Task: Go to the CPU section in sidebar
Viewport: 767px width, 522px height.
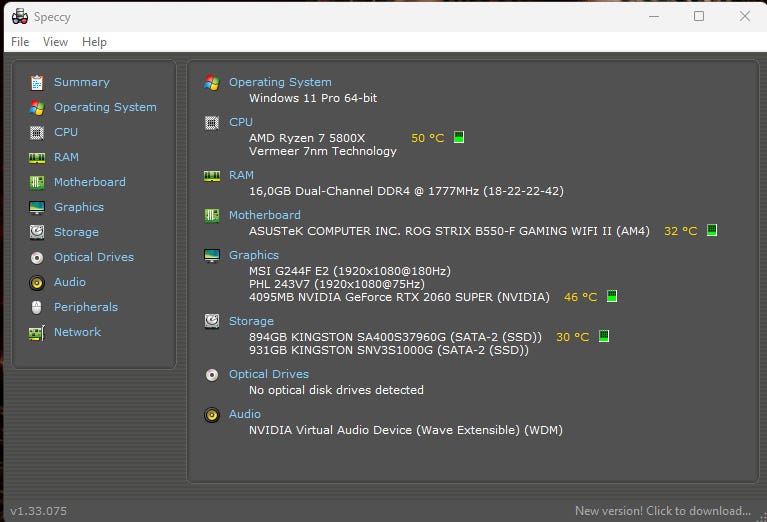Action: pos(66,132)
